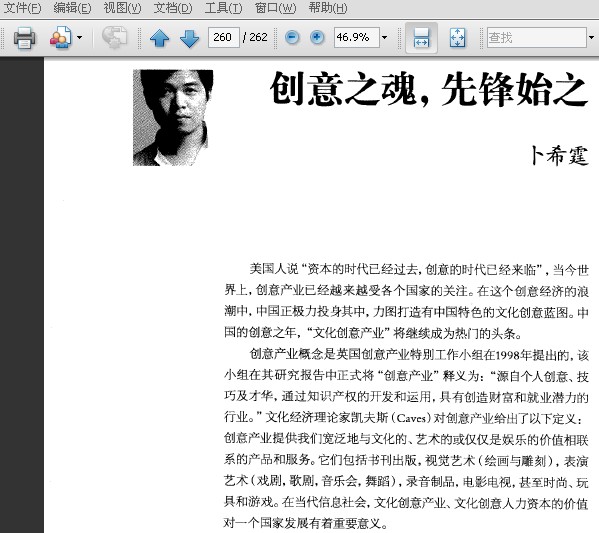The width and height of the screenshot is (599, 533).
Task: Open the collaboration people icon
Action: [60, 37]
